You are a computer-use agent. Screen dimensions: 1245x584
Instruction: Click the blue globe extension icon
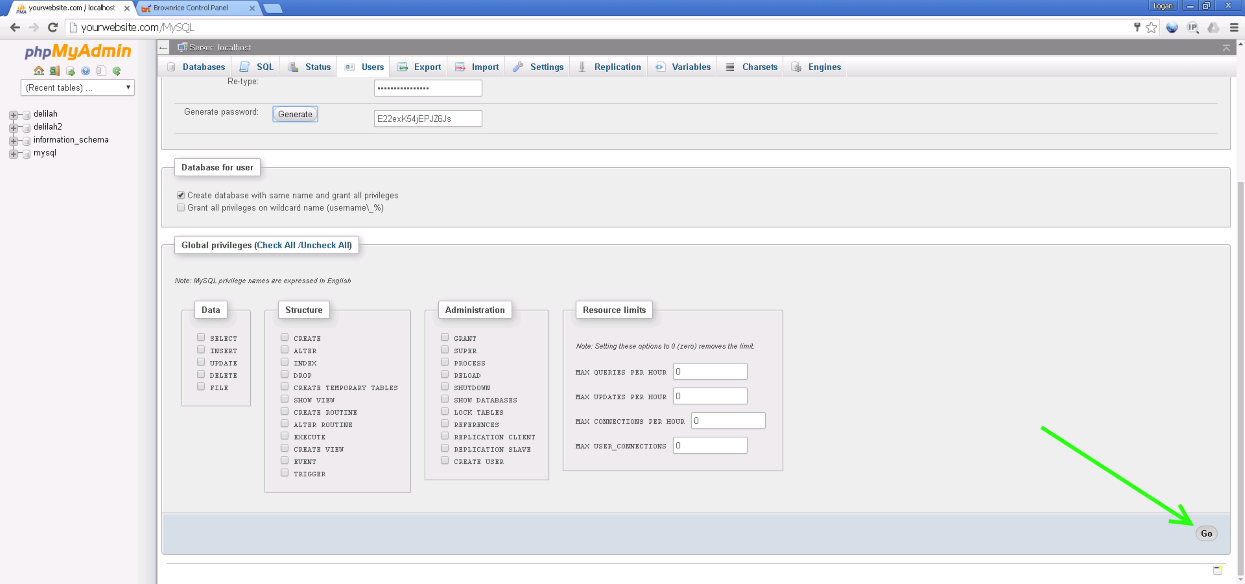tap(1172, 27)
